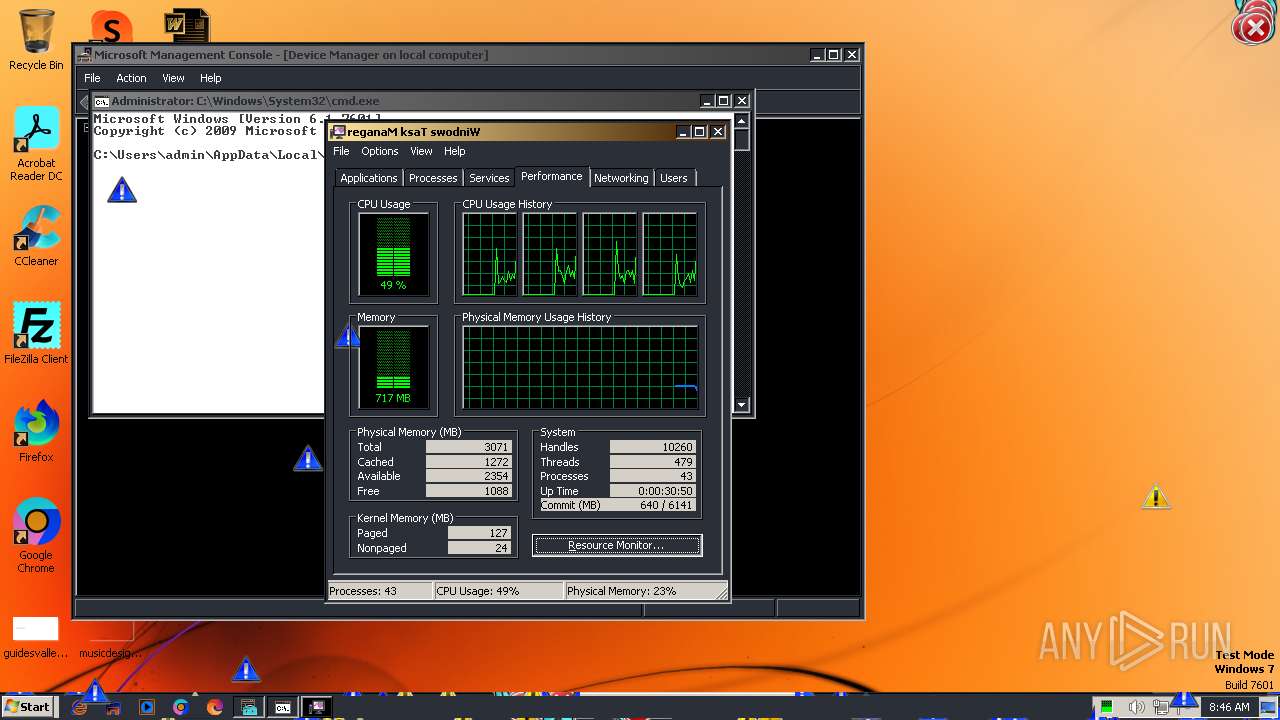Switch to the Users tab
Image resolution: width=1280 pixels, height=720 pixels.
click(674, 178)
